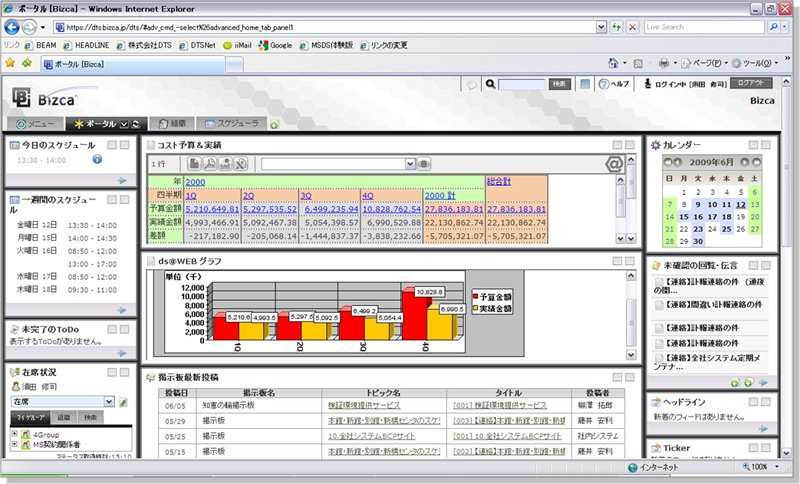
Task: Click the IE Favorites star icon
Action: [10, 63]
